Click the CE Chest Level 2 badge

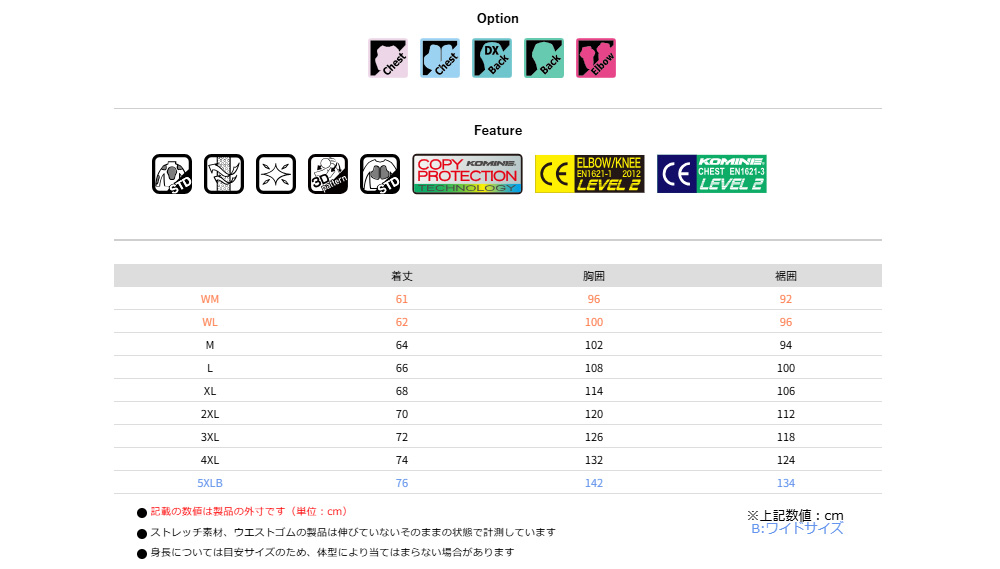(712, 174)
